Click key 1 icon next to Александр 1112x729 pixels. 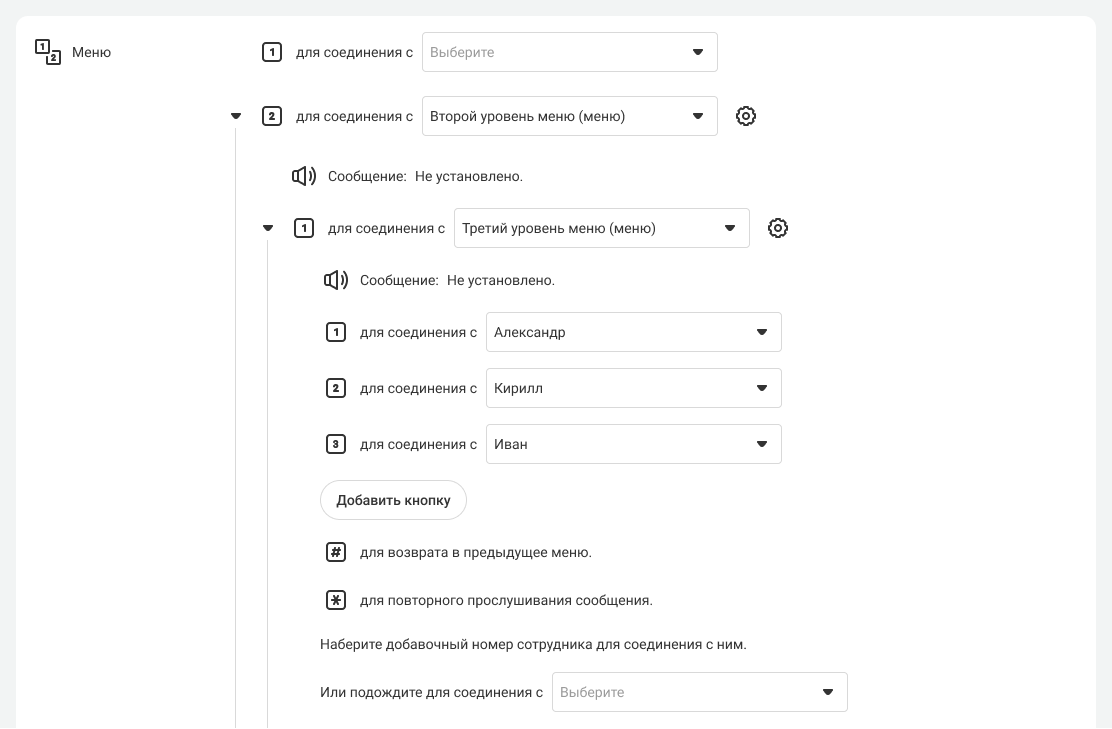[x=336, y=332]
